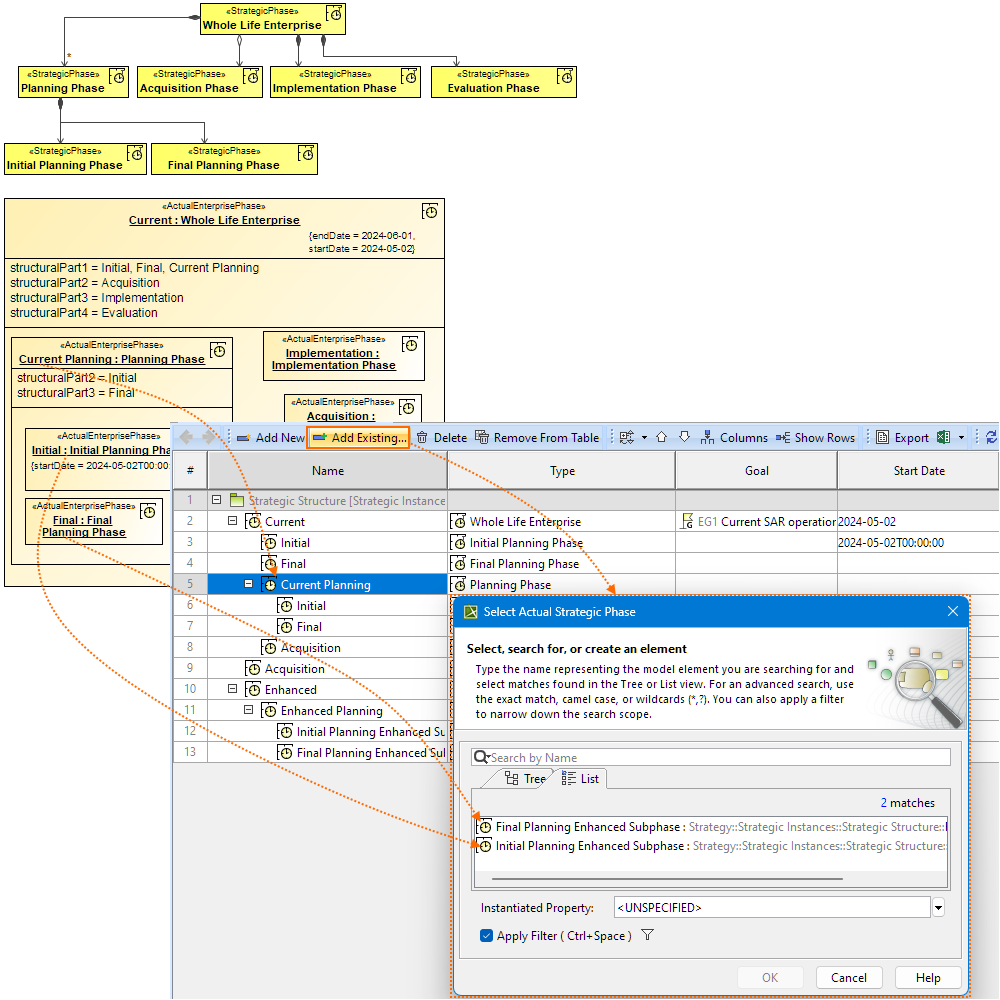Collapse the Enhanced Planning row

coord(248,710)
